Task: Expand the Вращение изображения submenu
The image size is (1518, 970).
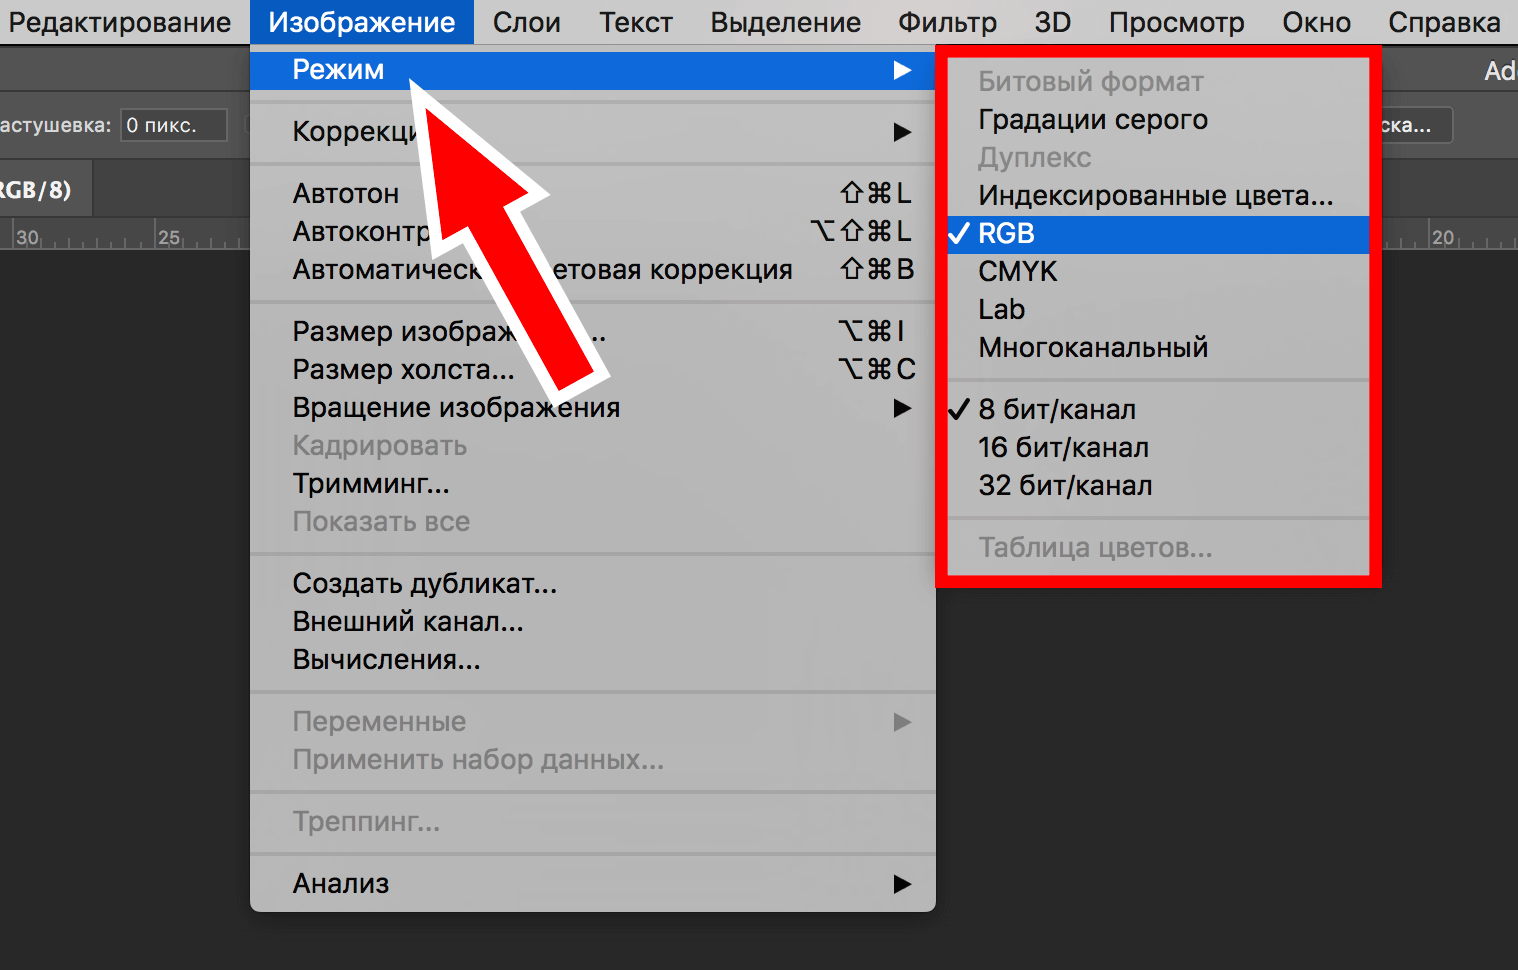Action: [x=455, y=408]
